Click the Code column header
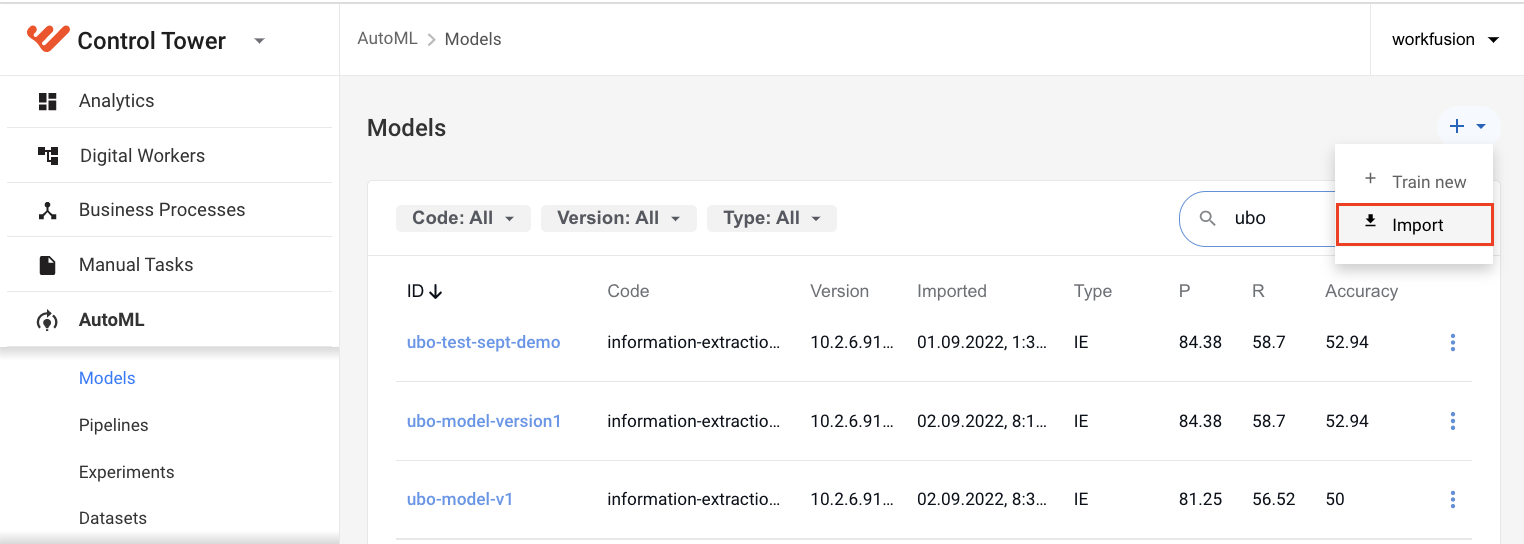 (x=628, y=291)
